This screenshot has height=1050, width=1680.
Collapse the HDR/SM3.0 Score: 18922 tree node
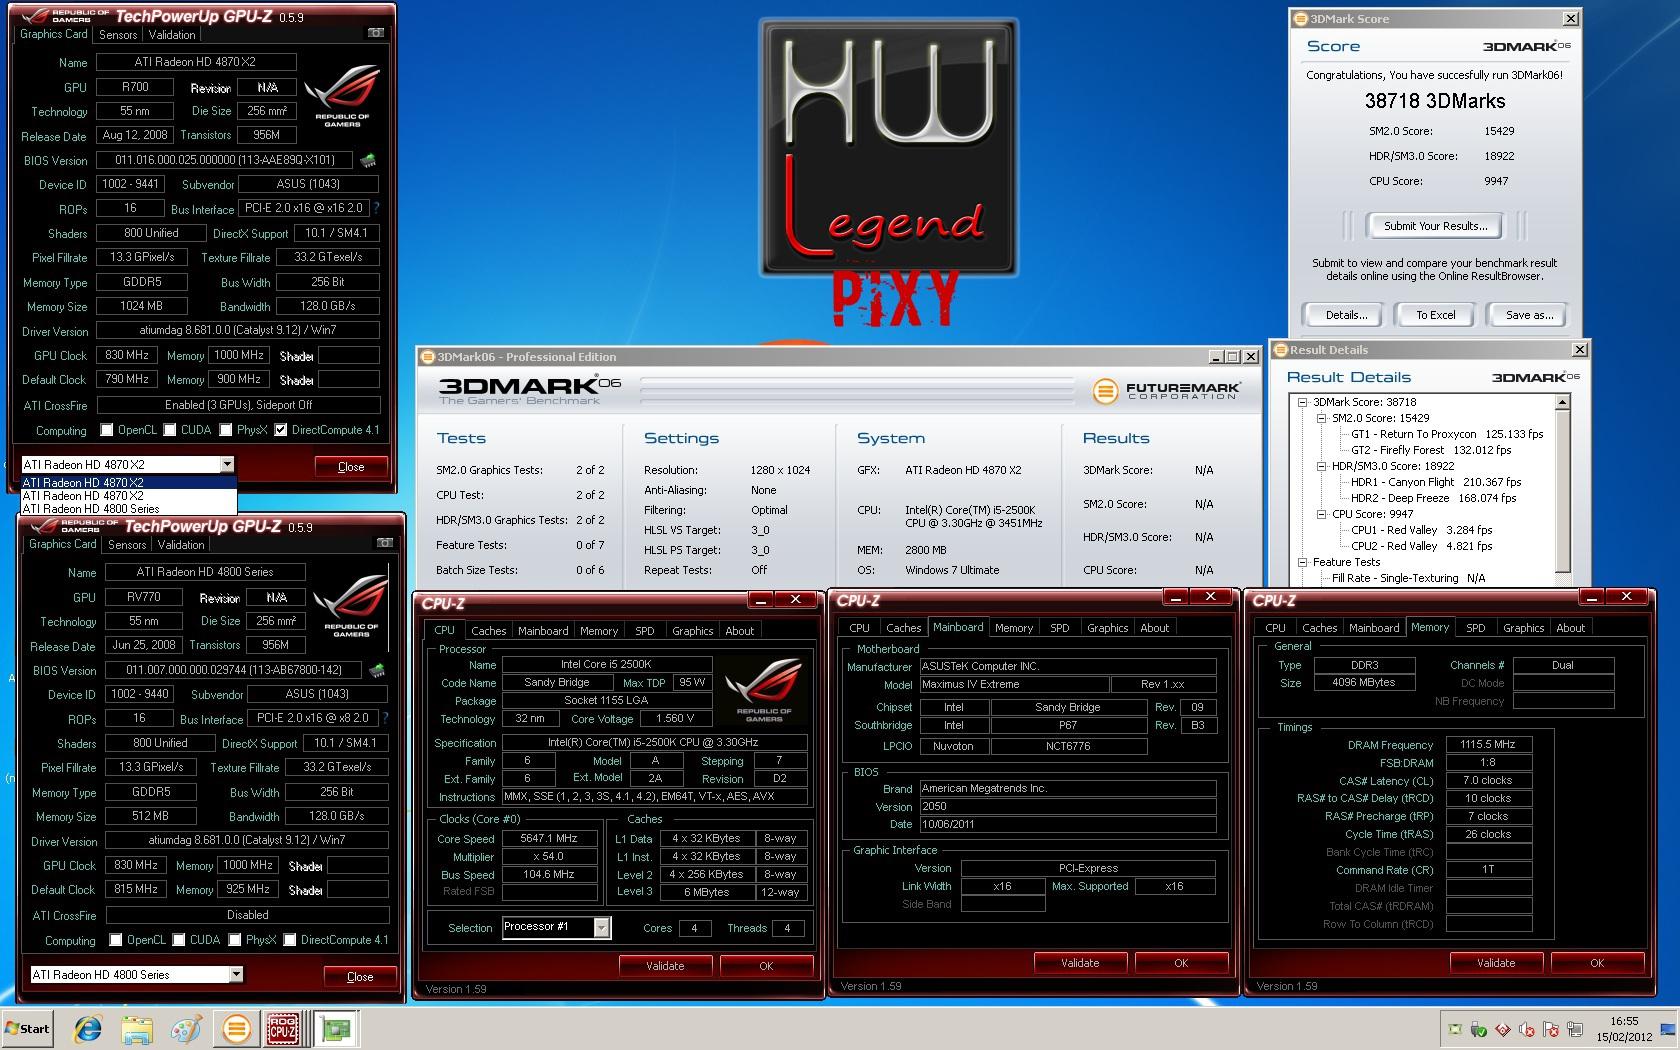coord(1321,466)
